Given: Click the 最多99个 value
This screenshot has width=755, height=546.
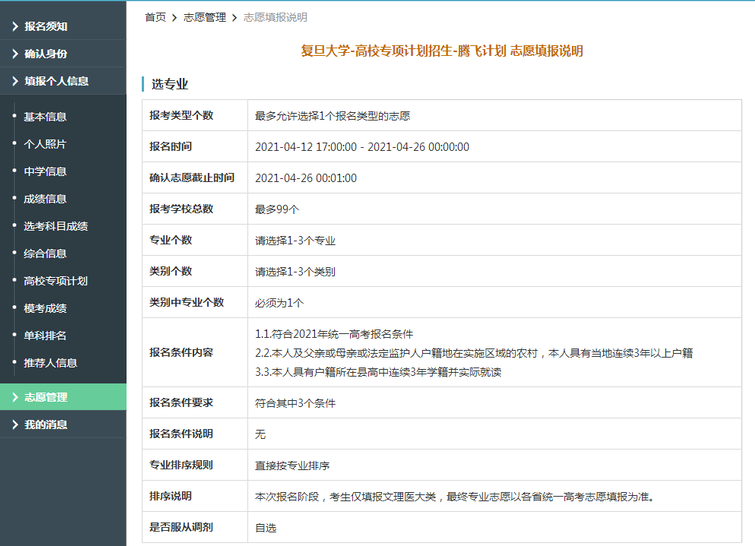Looking at the screenshot, I should coord(277,209).
